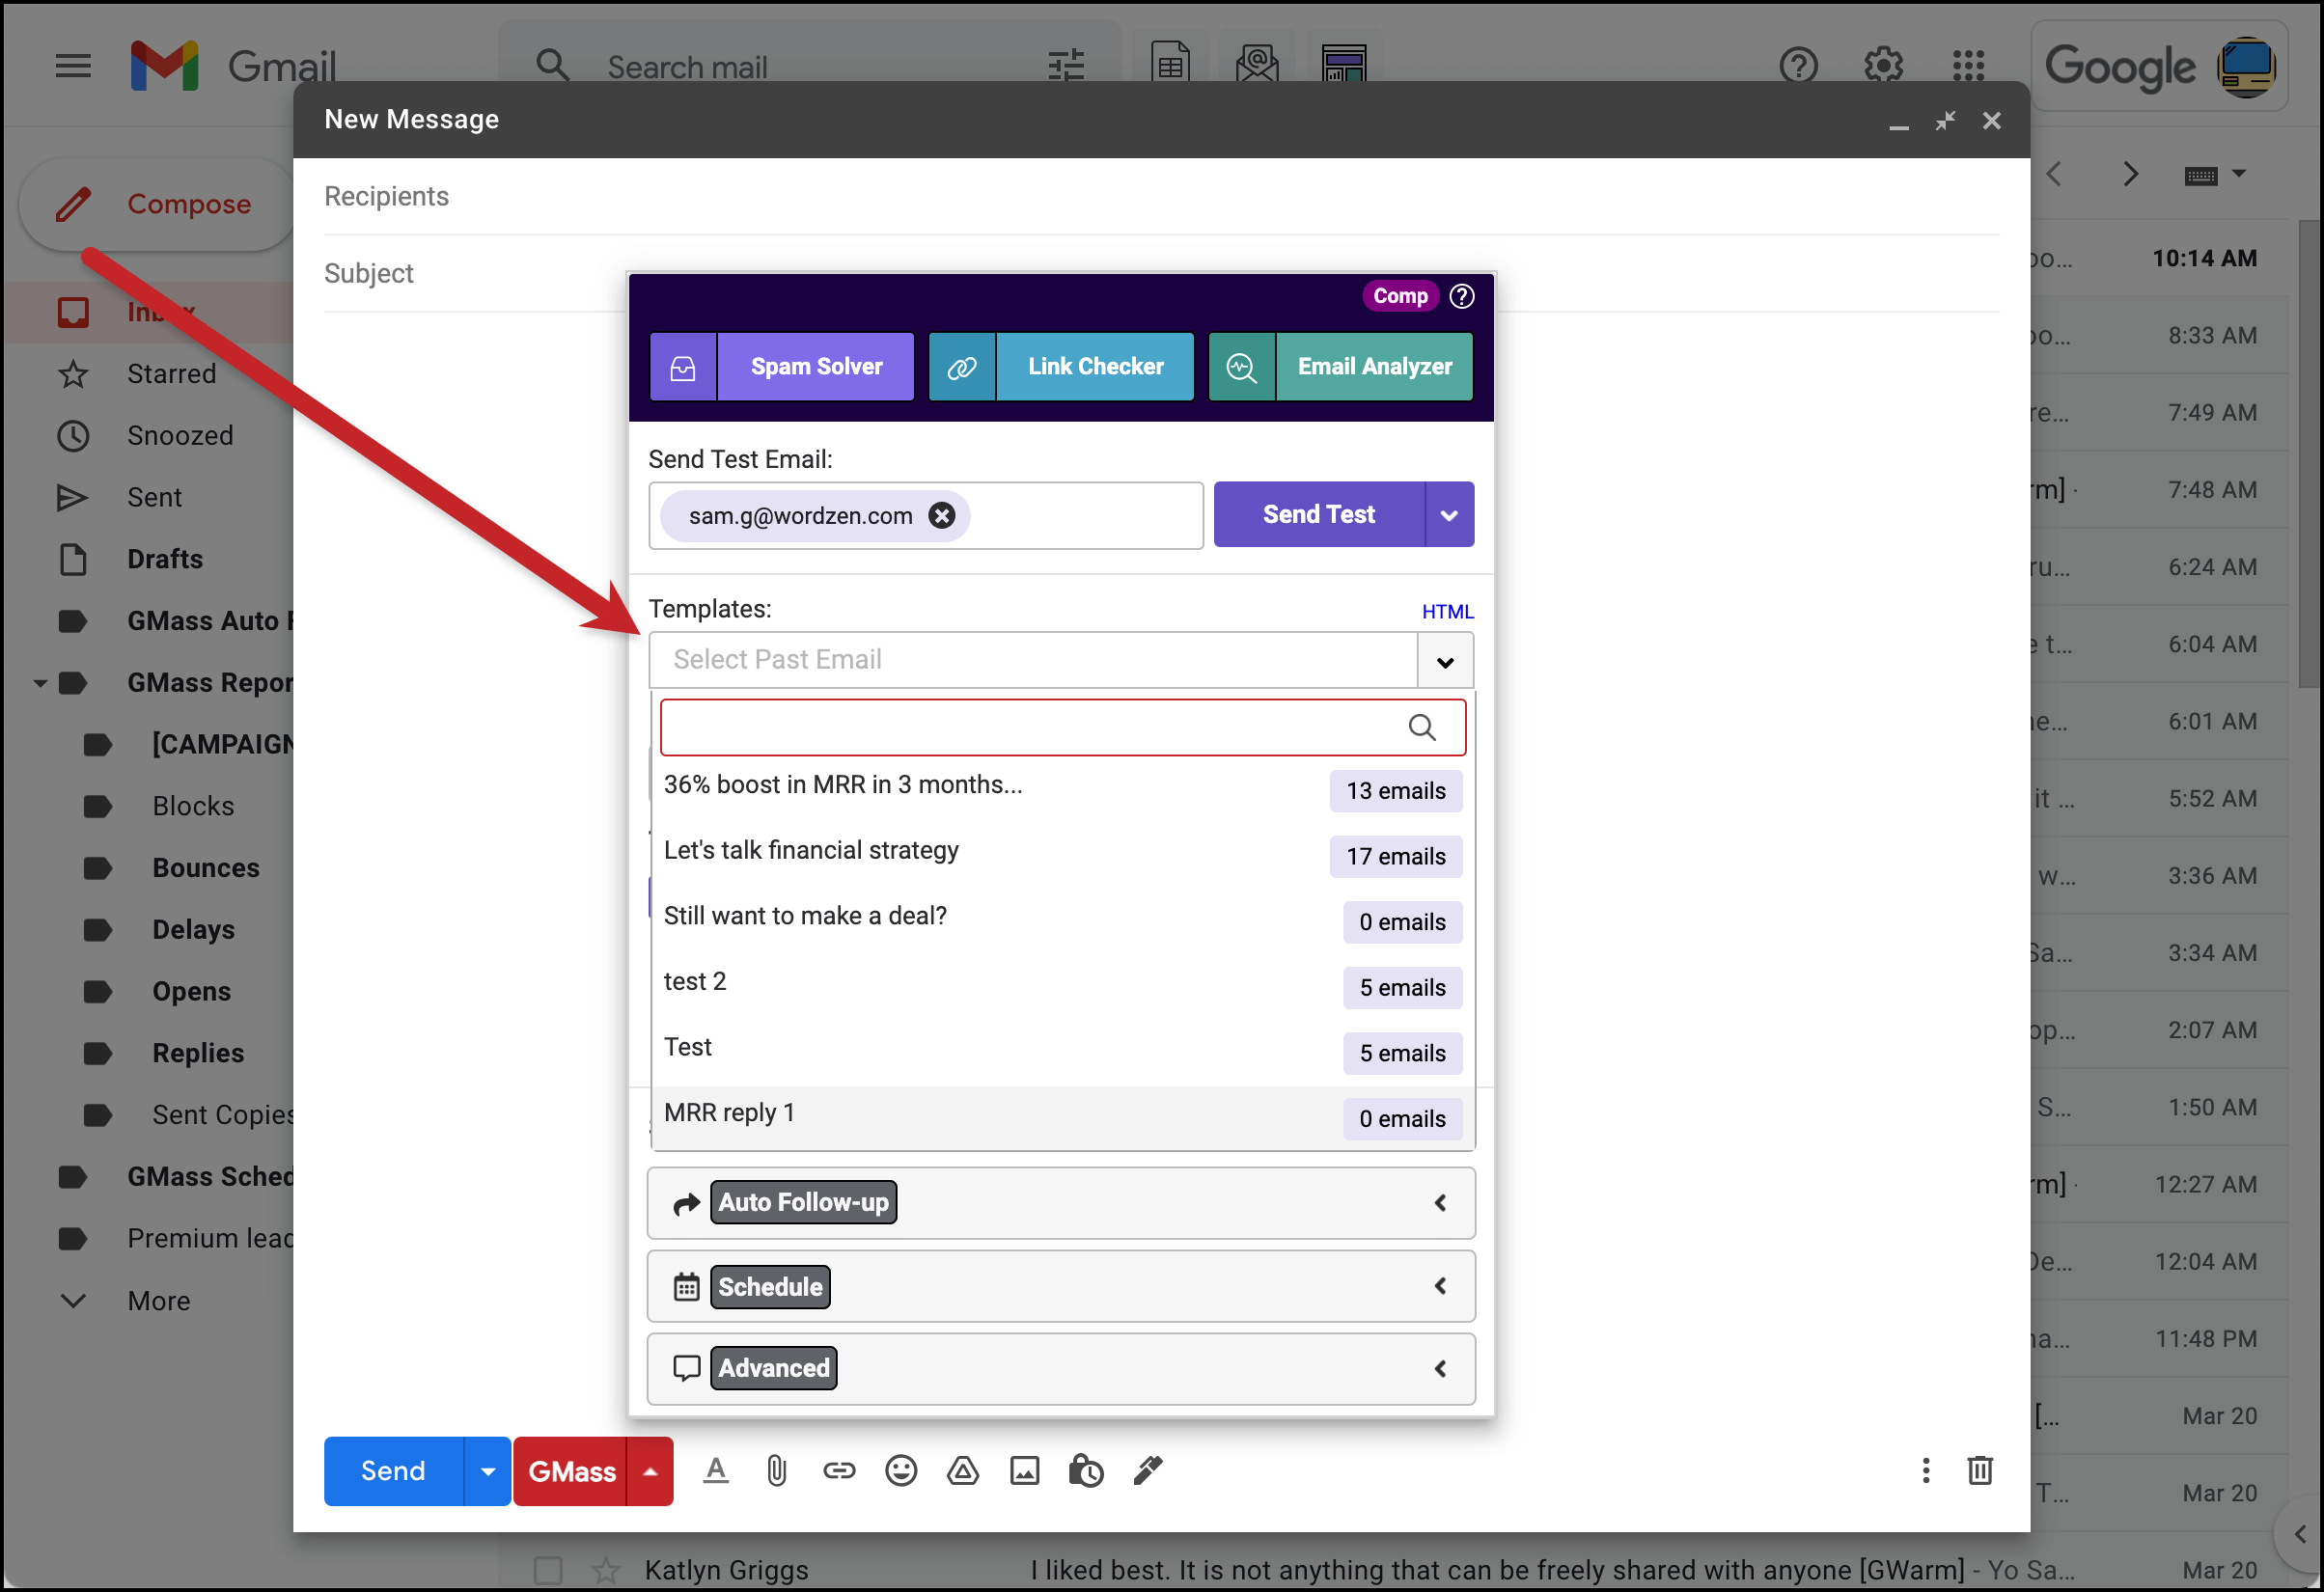The width and height of the screenshot is (2324, 1592).
Task: Remove sam.g@wordzen.com test address
Action: [x=942, y=515]
